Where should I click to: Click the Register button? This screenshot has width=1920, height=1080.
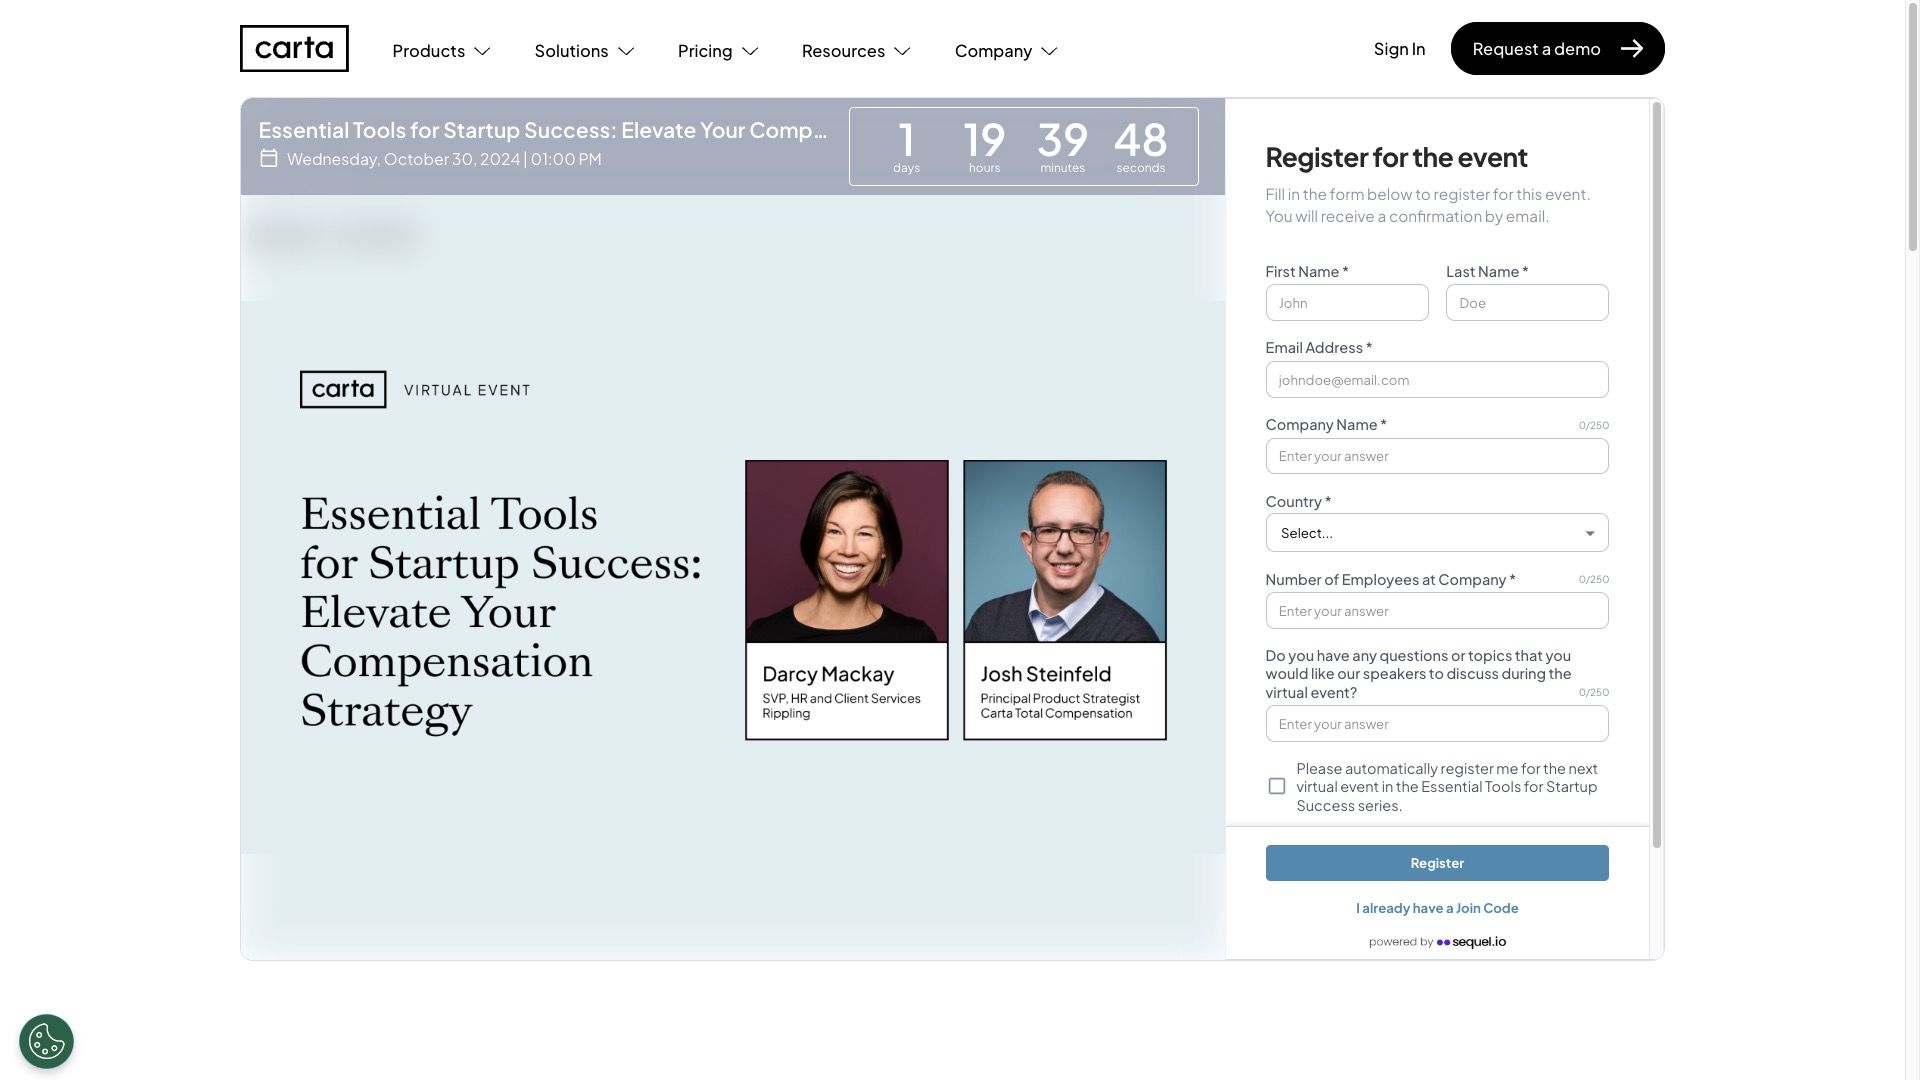click(1437, 863)
